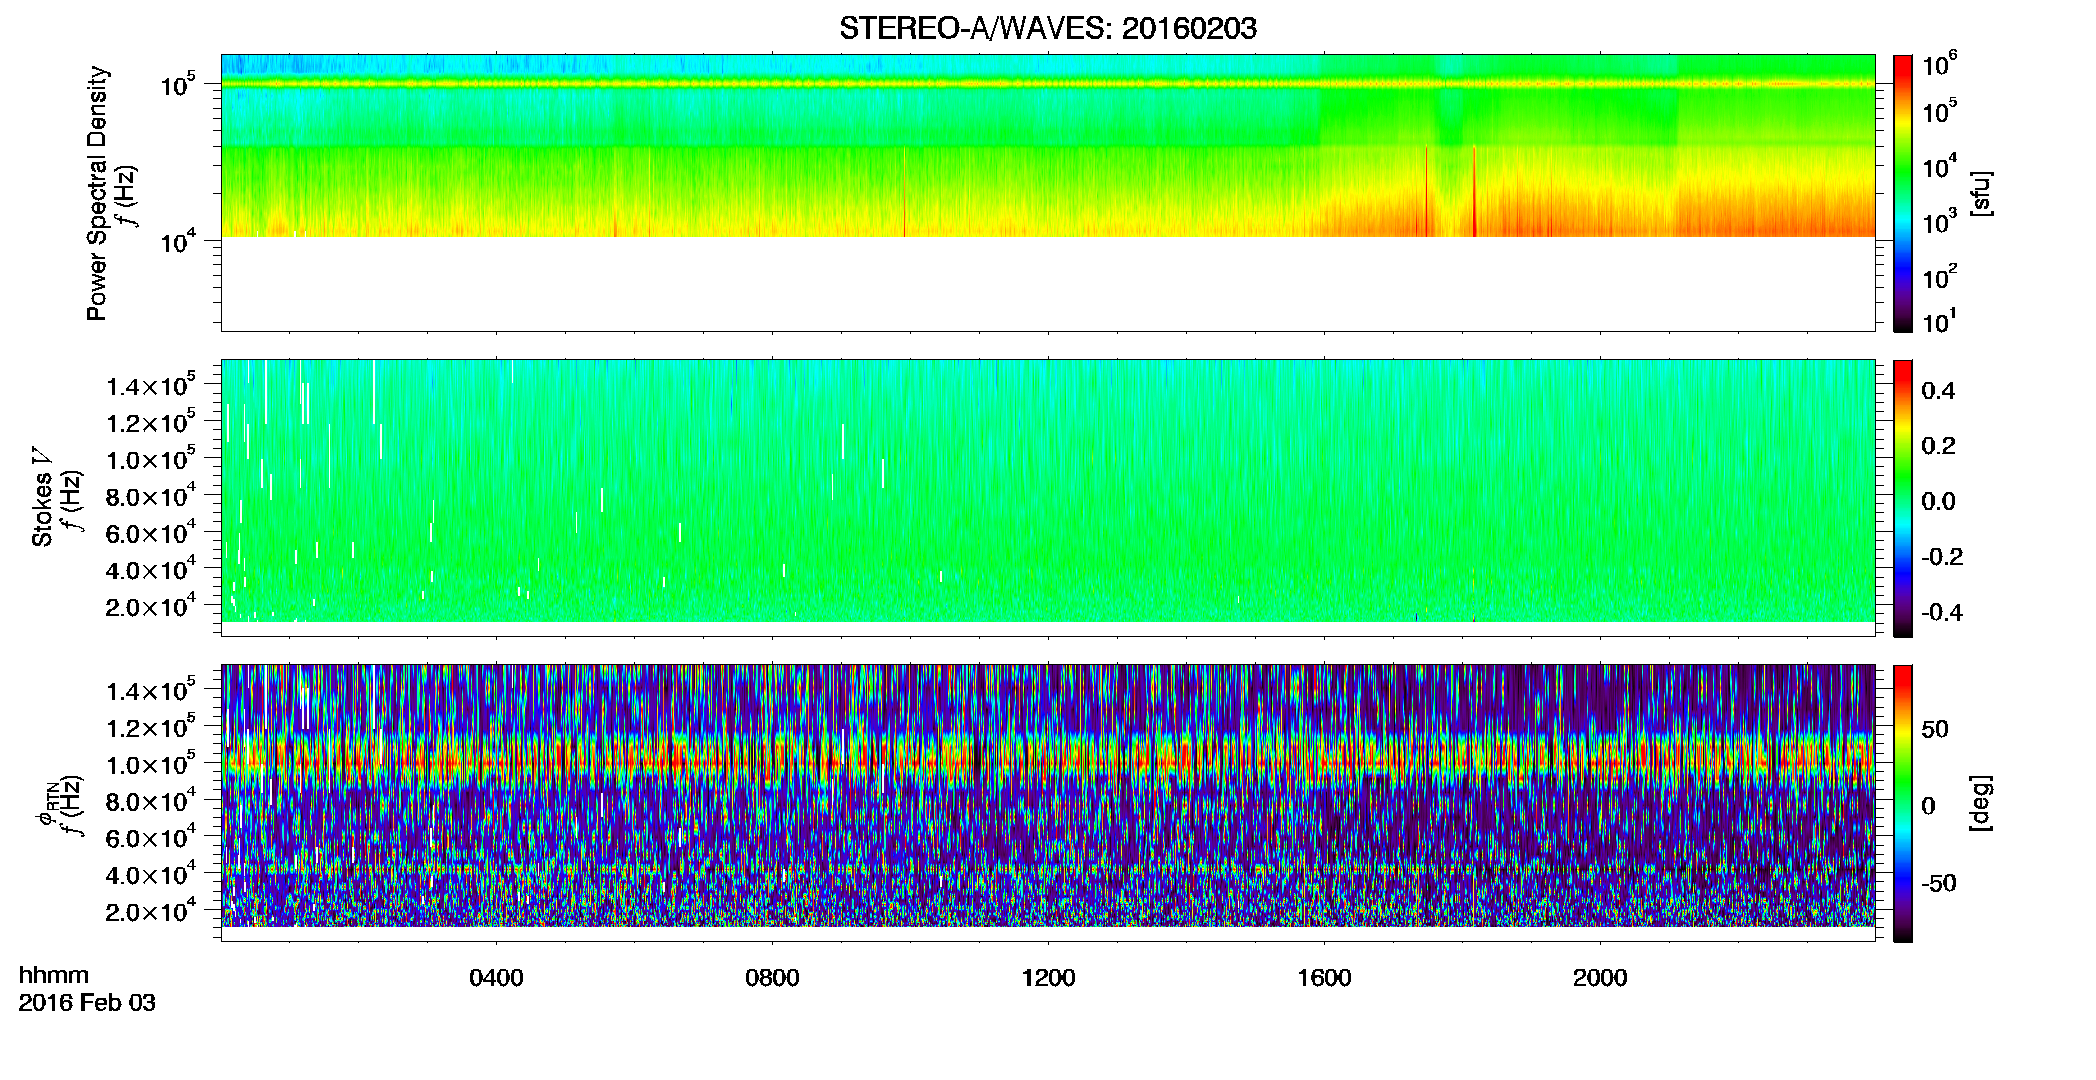Screen dimensions: 2096x1080
Task: Click the Stokes V colorbar
Action: tap(1903, 498)
